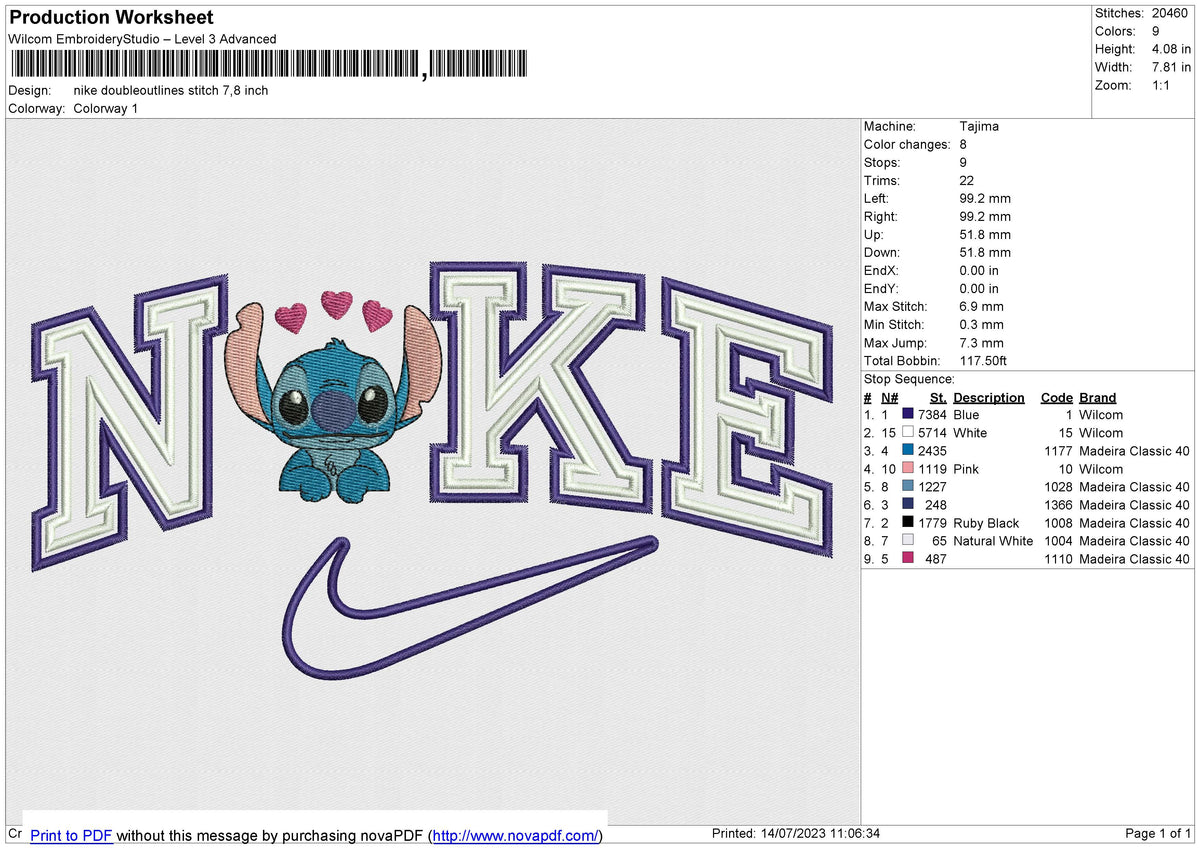Click the EndX value 0.00 in
The height and width of the screenshot is (848, 1200).
coord(979,270)
